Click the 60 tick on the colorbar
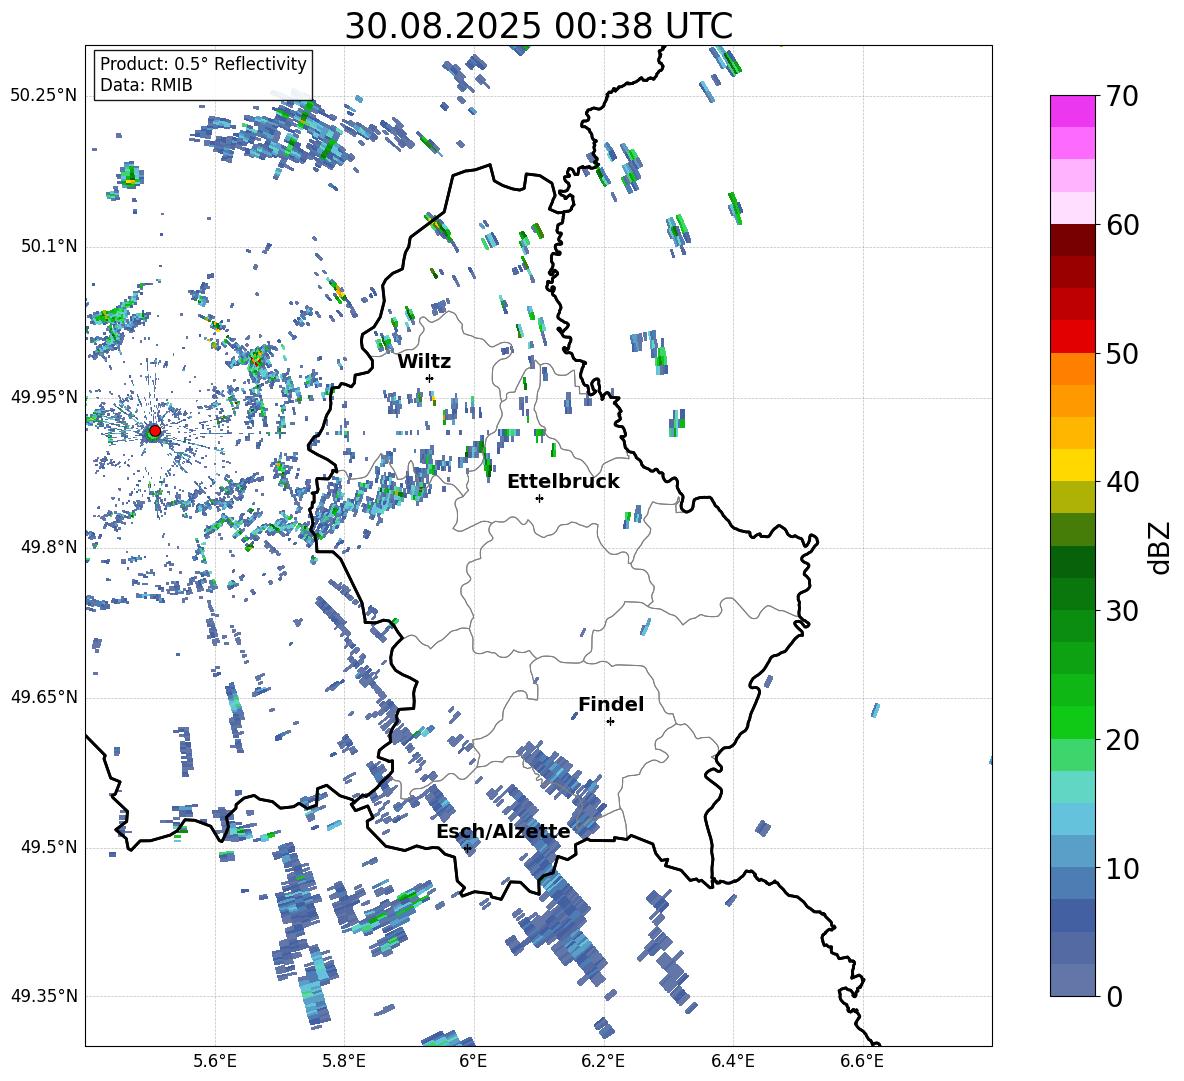The height and width of the screenshot is (1081, 1184). tap(1121, 225)
